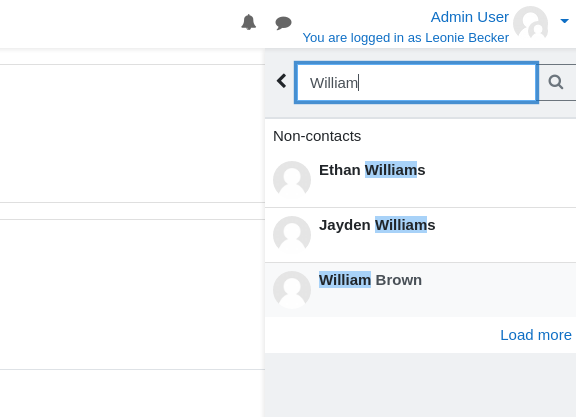Viewport: 576px width, 417px height.
Task: Select Jayden Williams from search results
Action: [420, 235]
